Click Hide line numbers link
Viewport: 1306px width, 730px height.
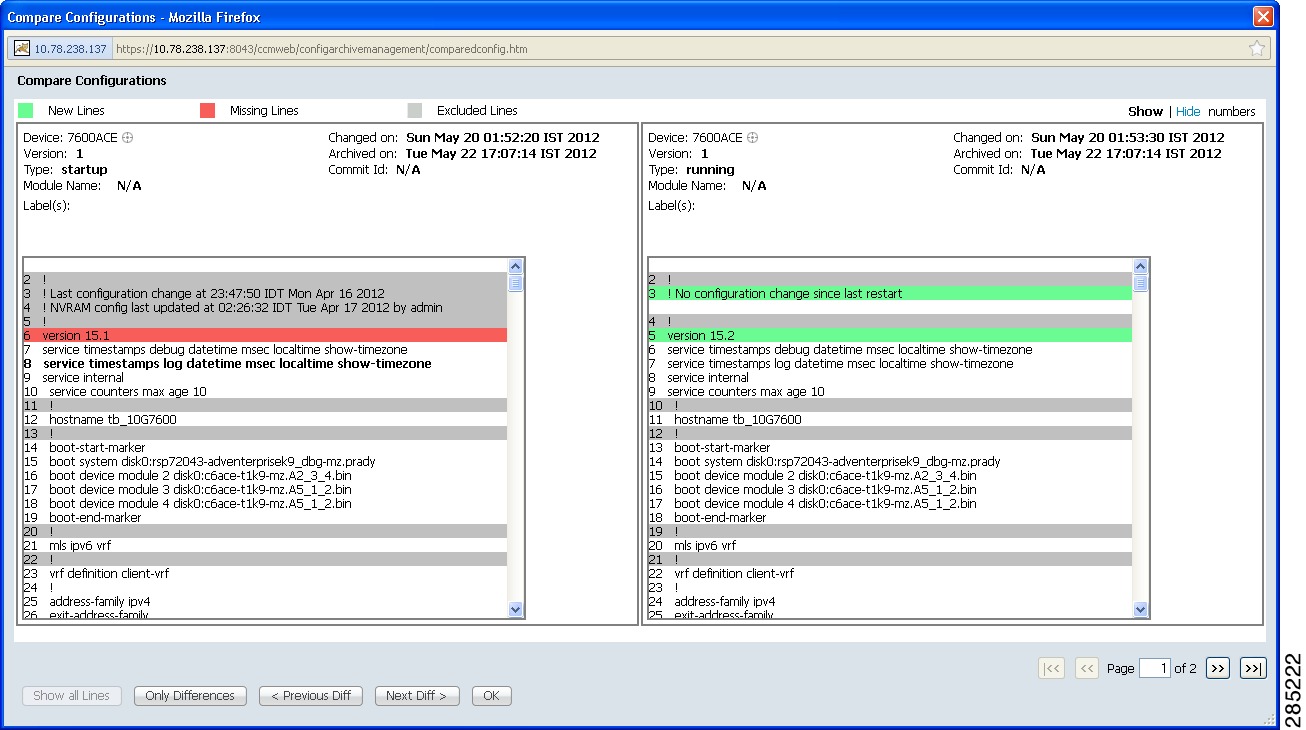pos(1188,112)
